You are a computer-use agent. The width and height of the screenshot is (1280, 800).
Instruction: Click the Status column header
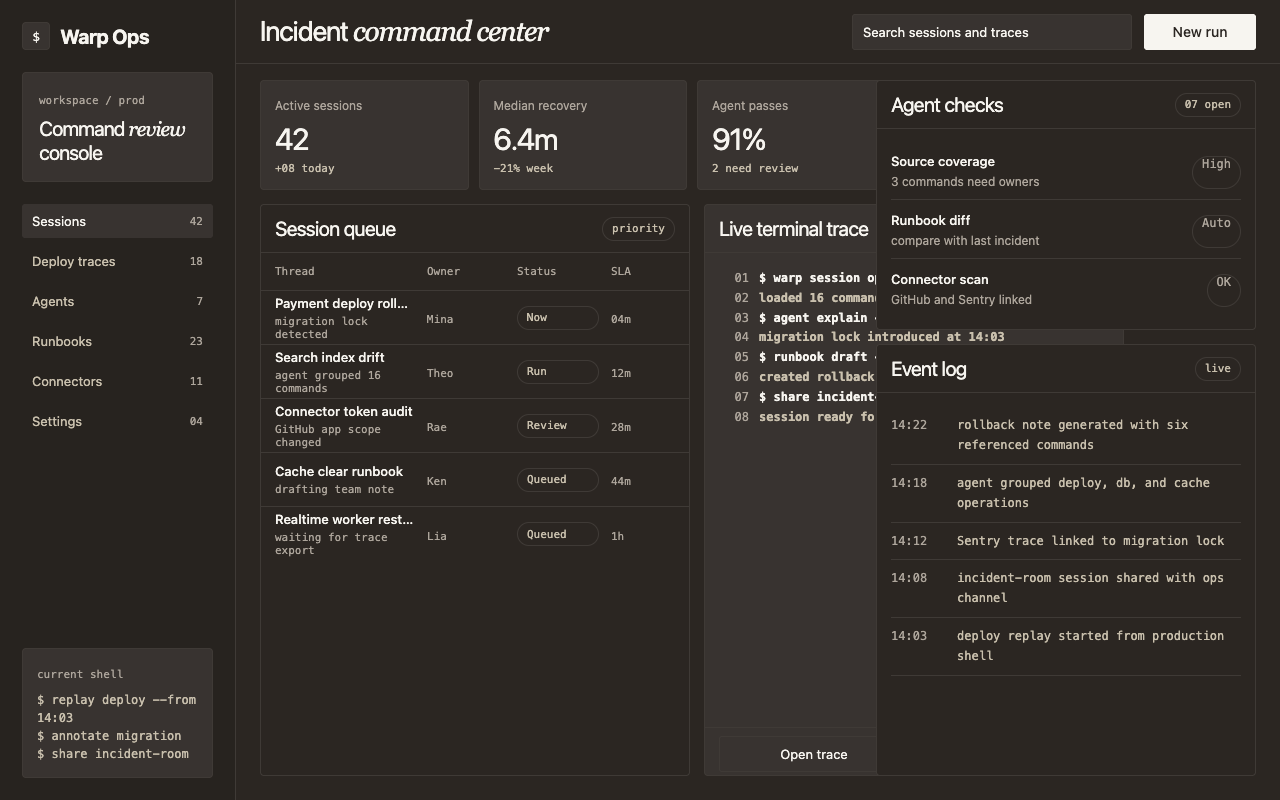(x=536, y=271)
